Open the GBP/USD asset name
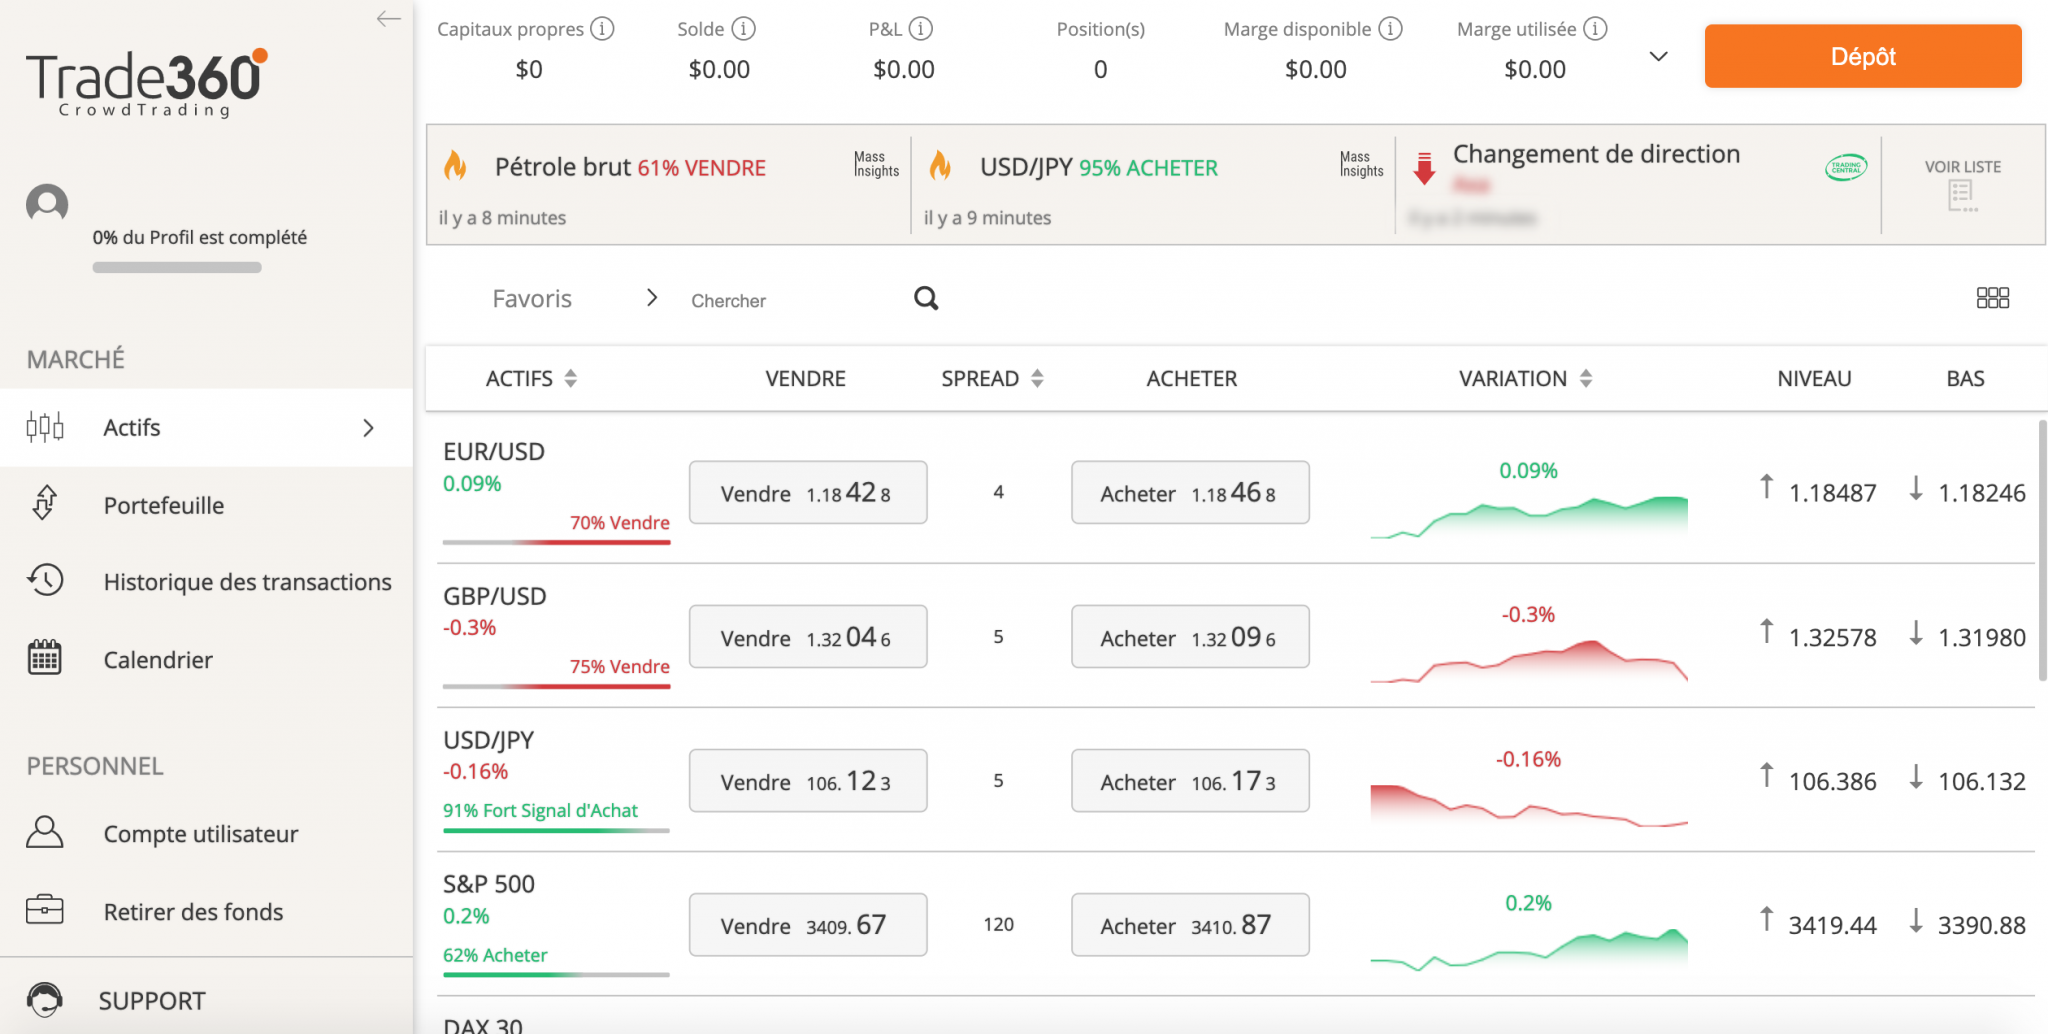The width and height of the screenshot is (2048, 1034). 495,596
